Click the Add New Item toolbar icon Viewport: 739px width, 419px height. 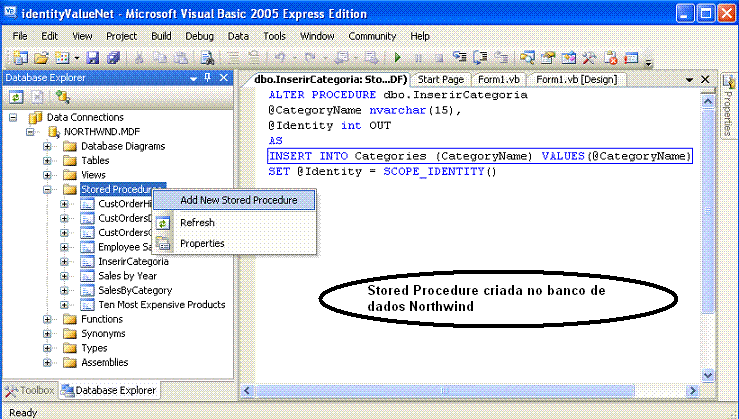point(62,58)
